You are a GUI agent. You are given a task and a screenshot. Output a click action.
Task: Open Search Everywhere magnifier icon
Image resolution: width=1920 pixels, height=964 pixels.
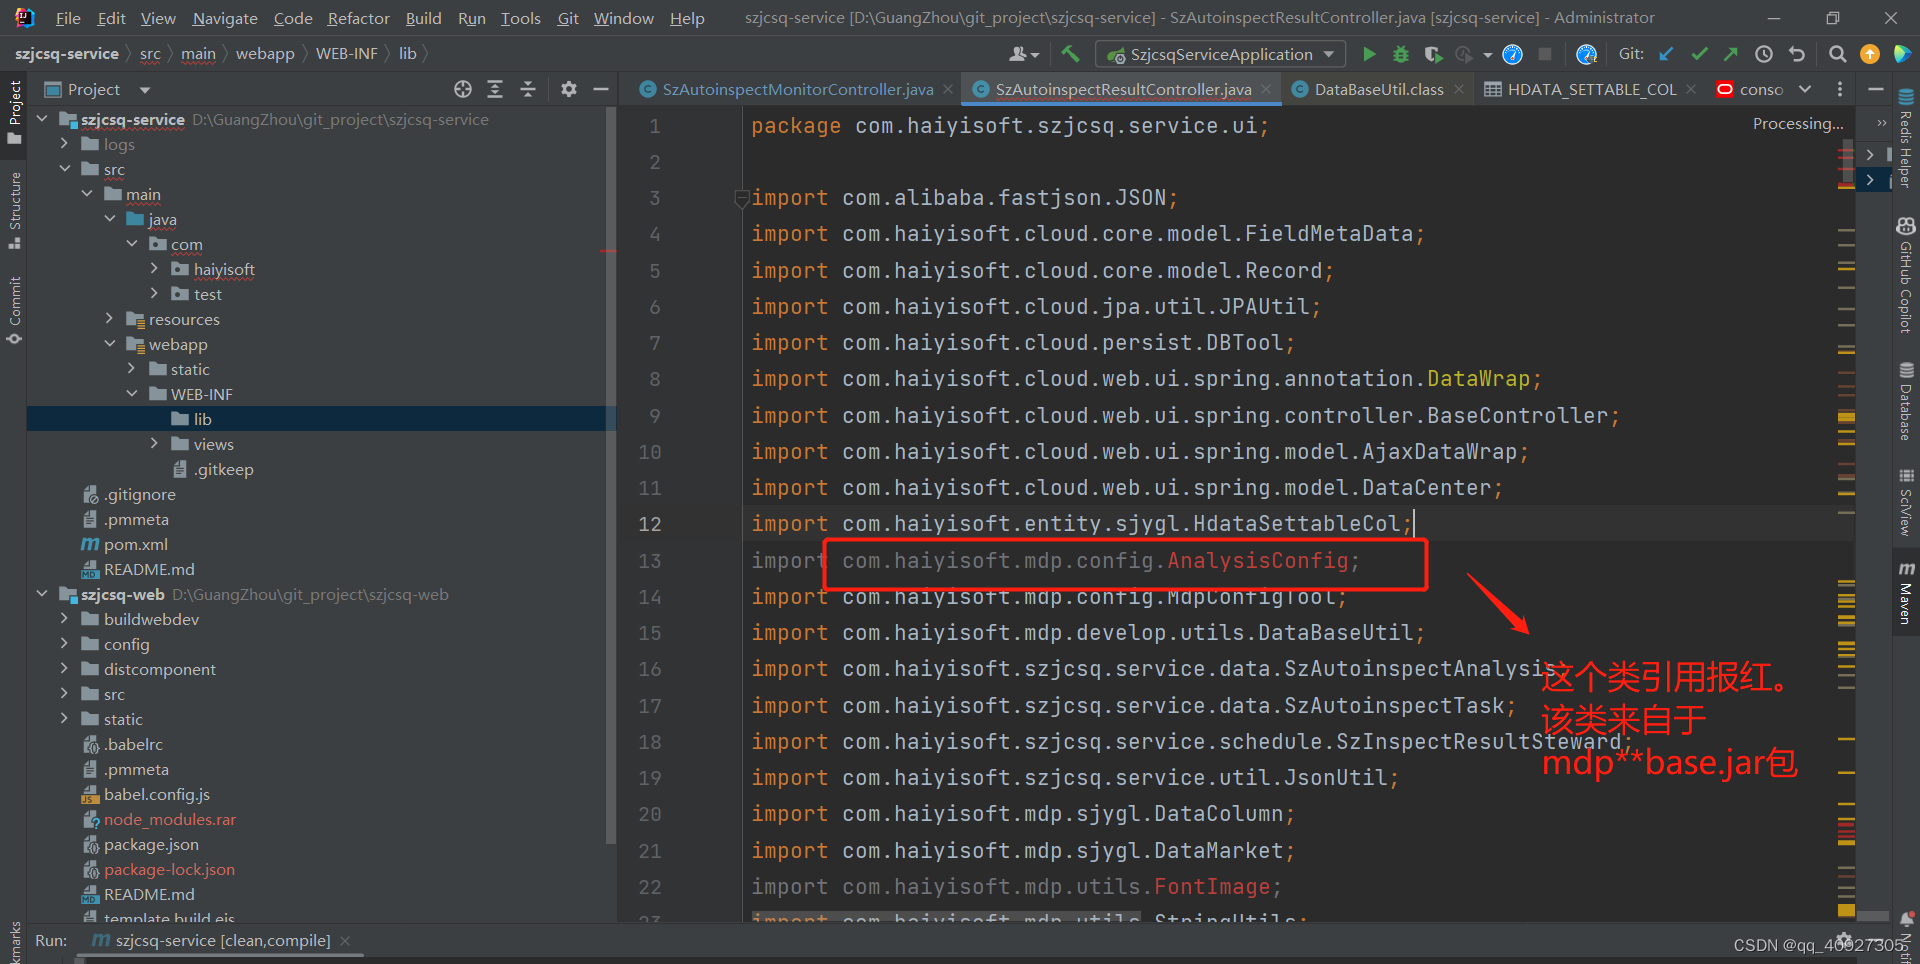pos(1837,54)
